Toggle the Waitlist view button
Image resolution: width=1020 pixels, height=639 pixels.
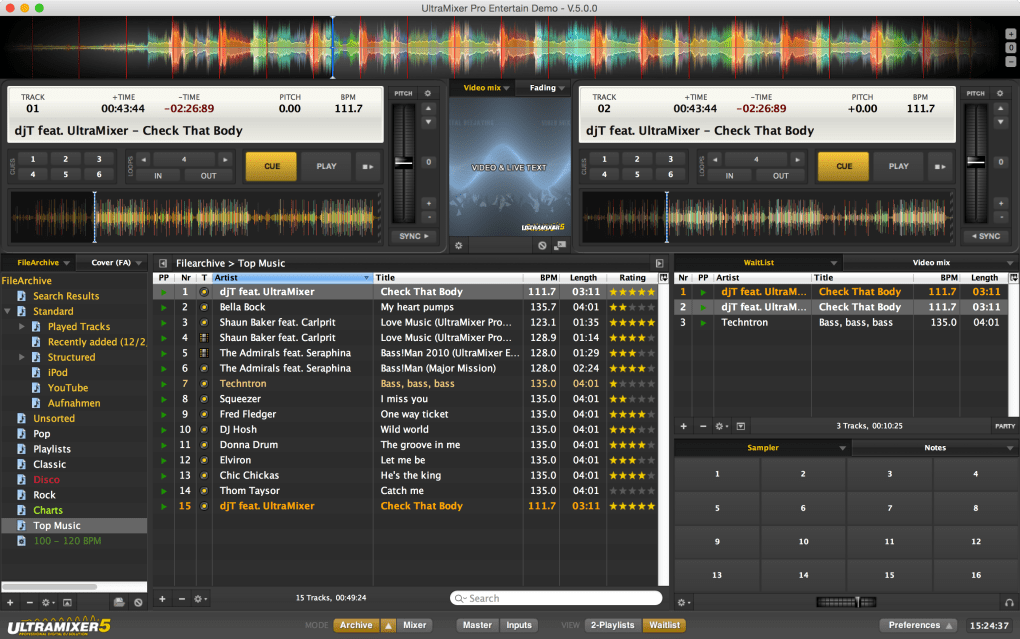(664, 625)
